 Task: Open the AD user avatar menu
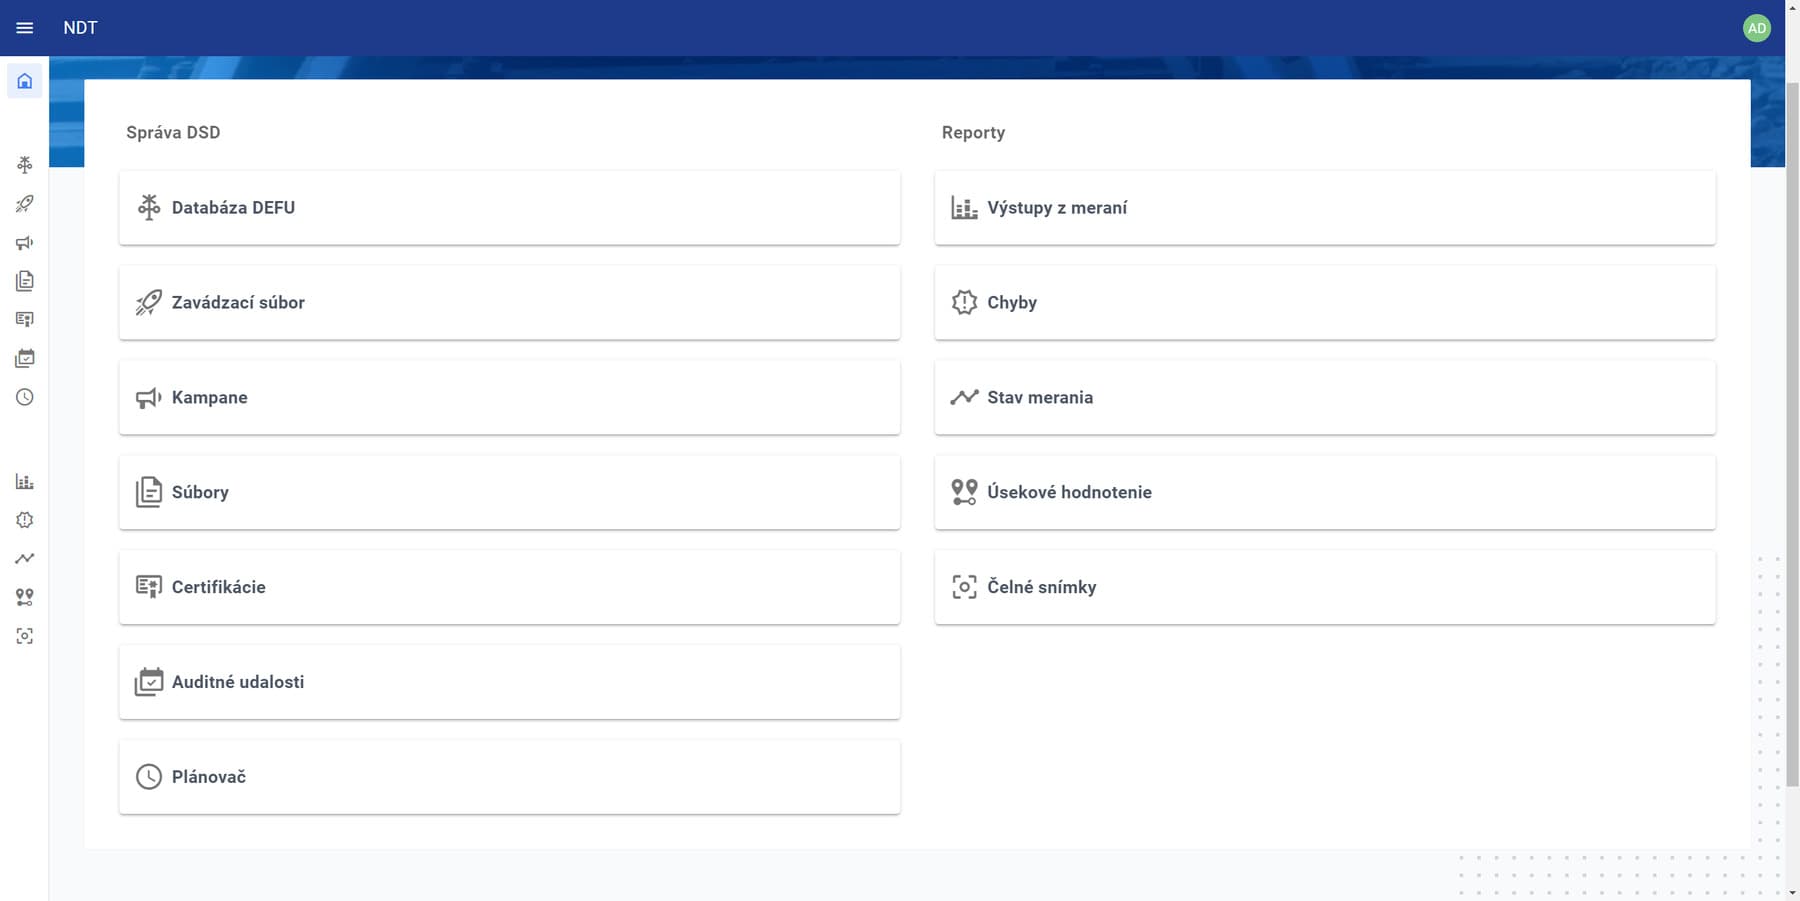[1757, 28]
